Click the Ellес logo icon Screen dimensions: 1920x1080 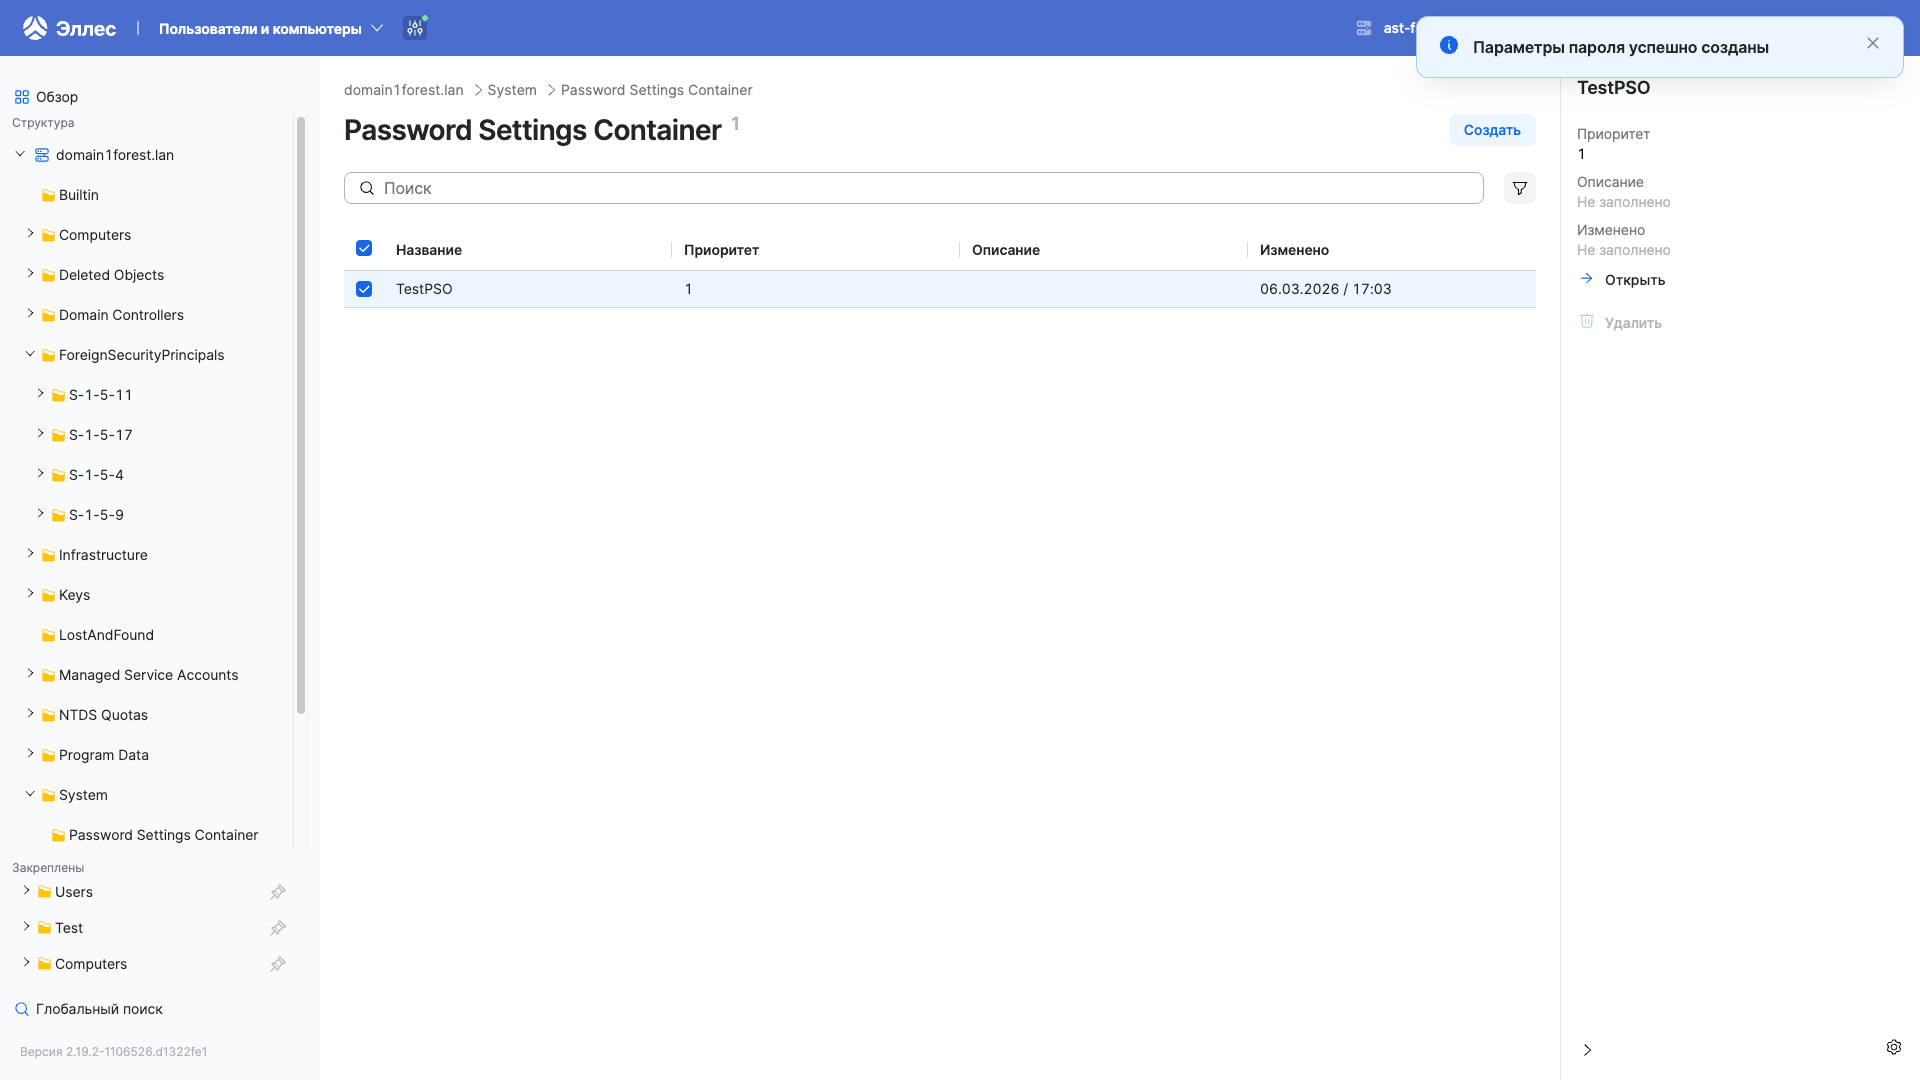click(x=35, y=28)
